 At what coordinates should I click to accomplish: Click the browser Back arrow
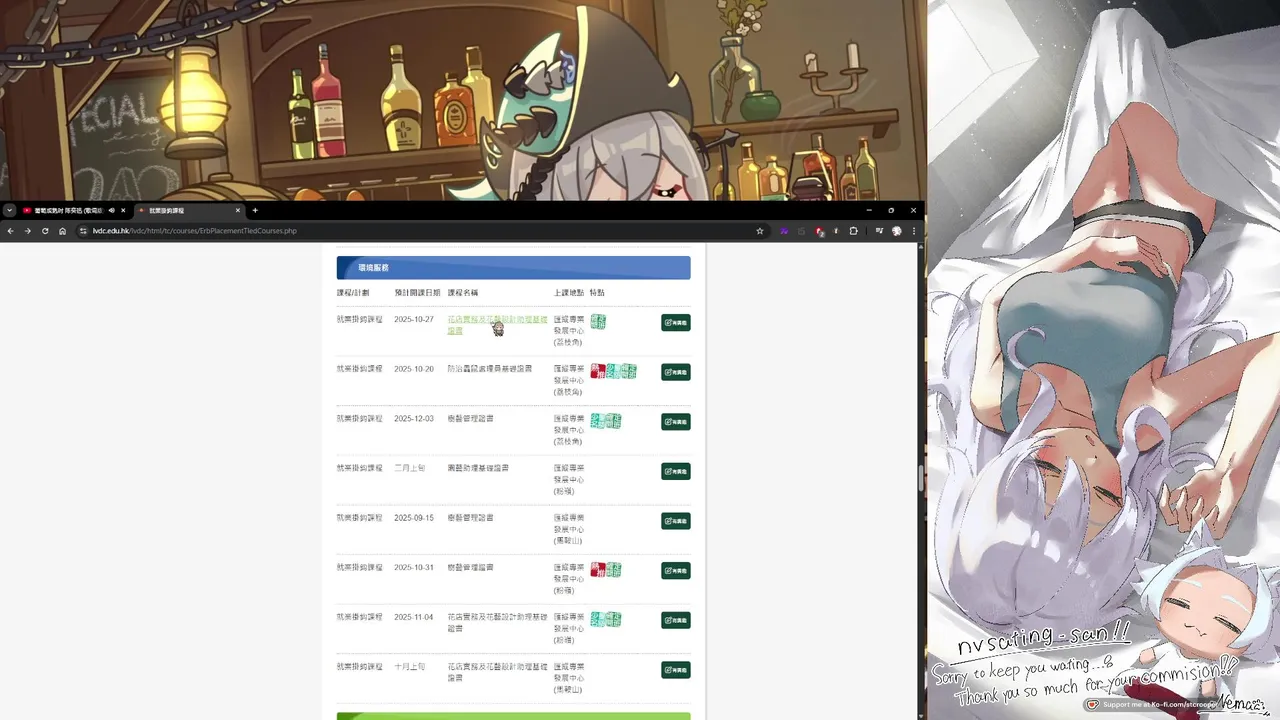tap(10, 231)
